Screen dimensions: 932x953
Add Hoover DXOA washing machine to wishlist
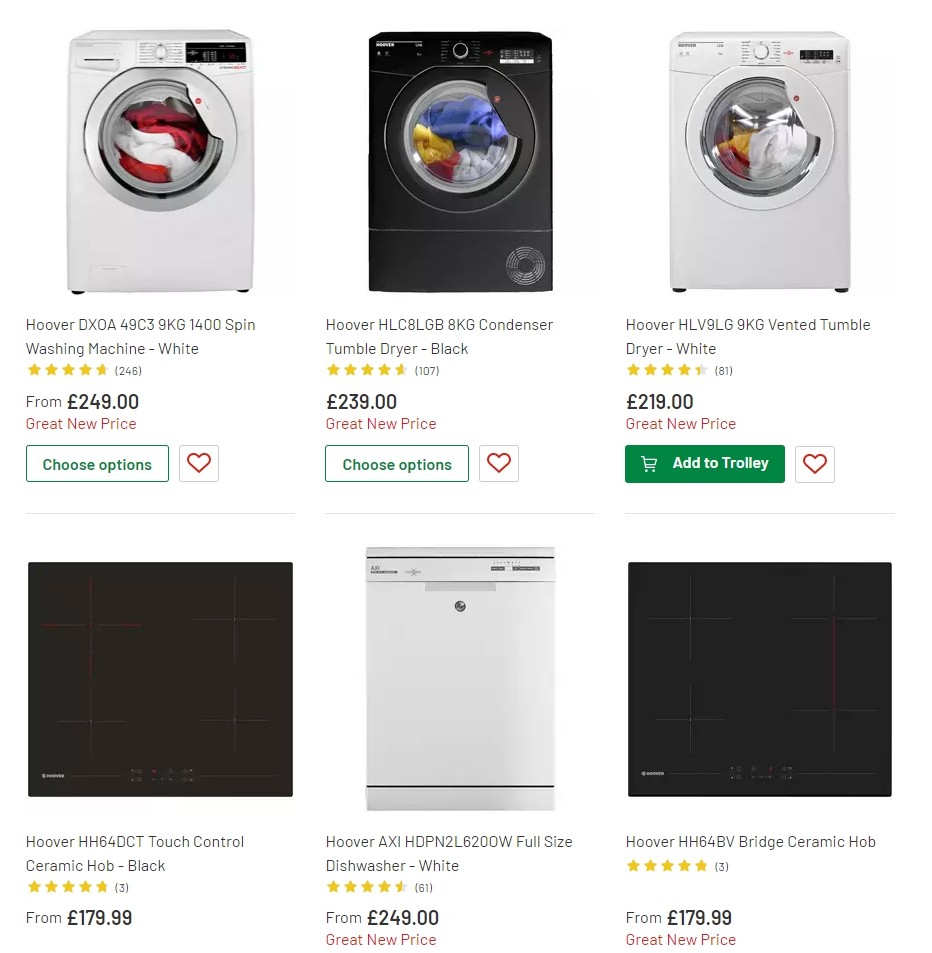tap(199, 464)
